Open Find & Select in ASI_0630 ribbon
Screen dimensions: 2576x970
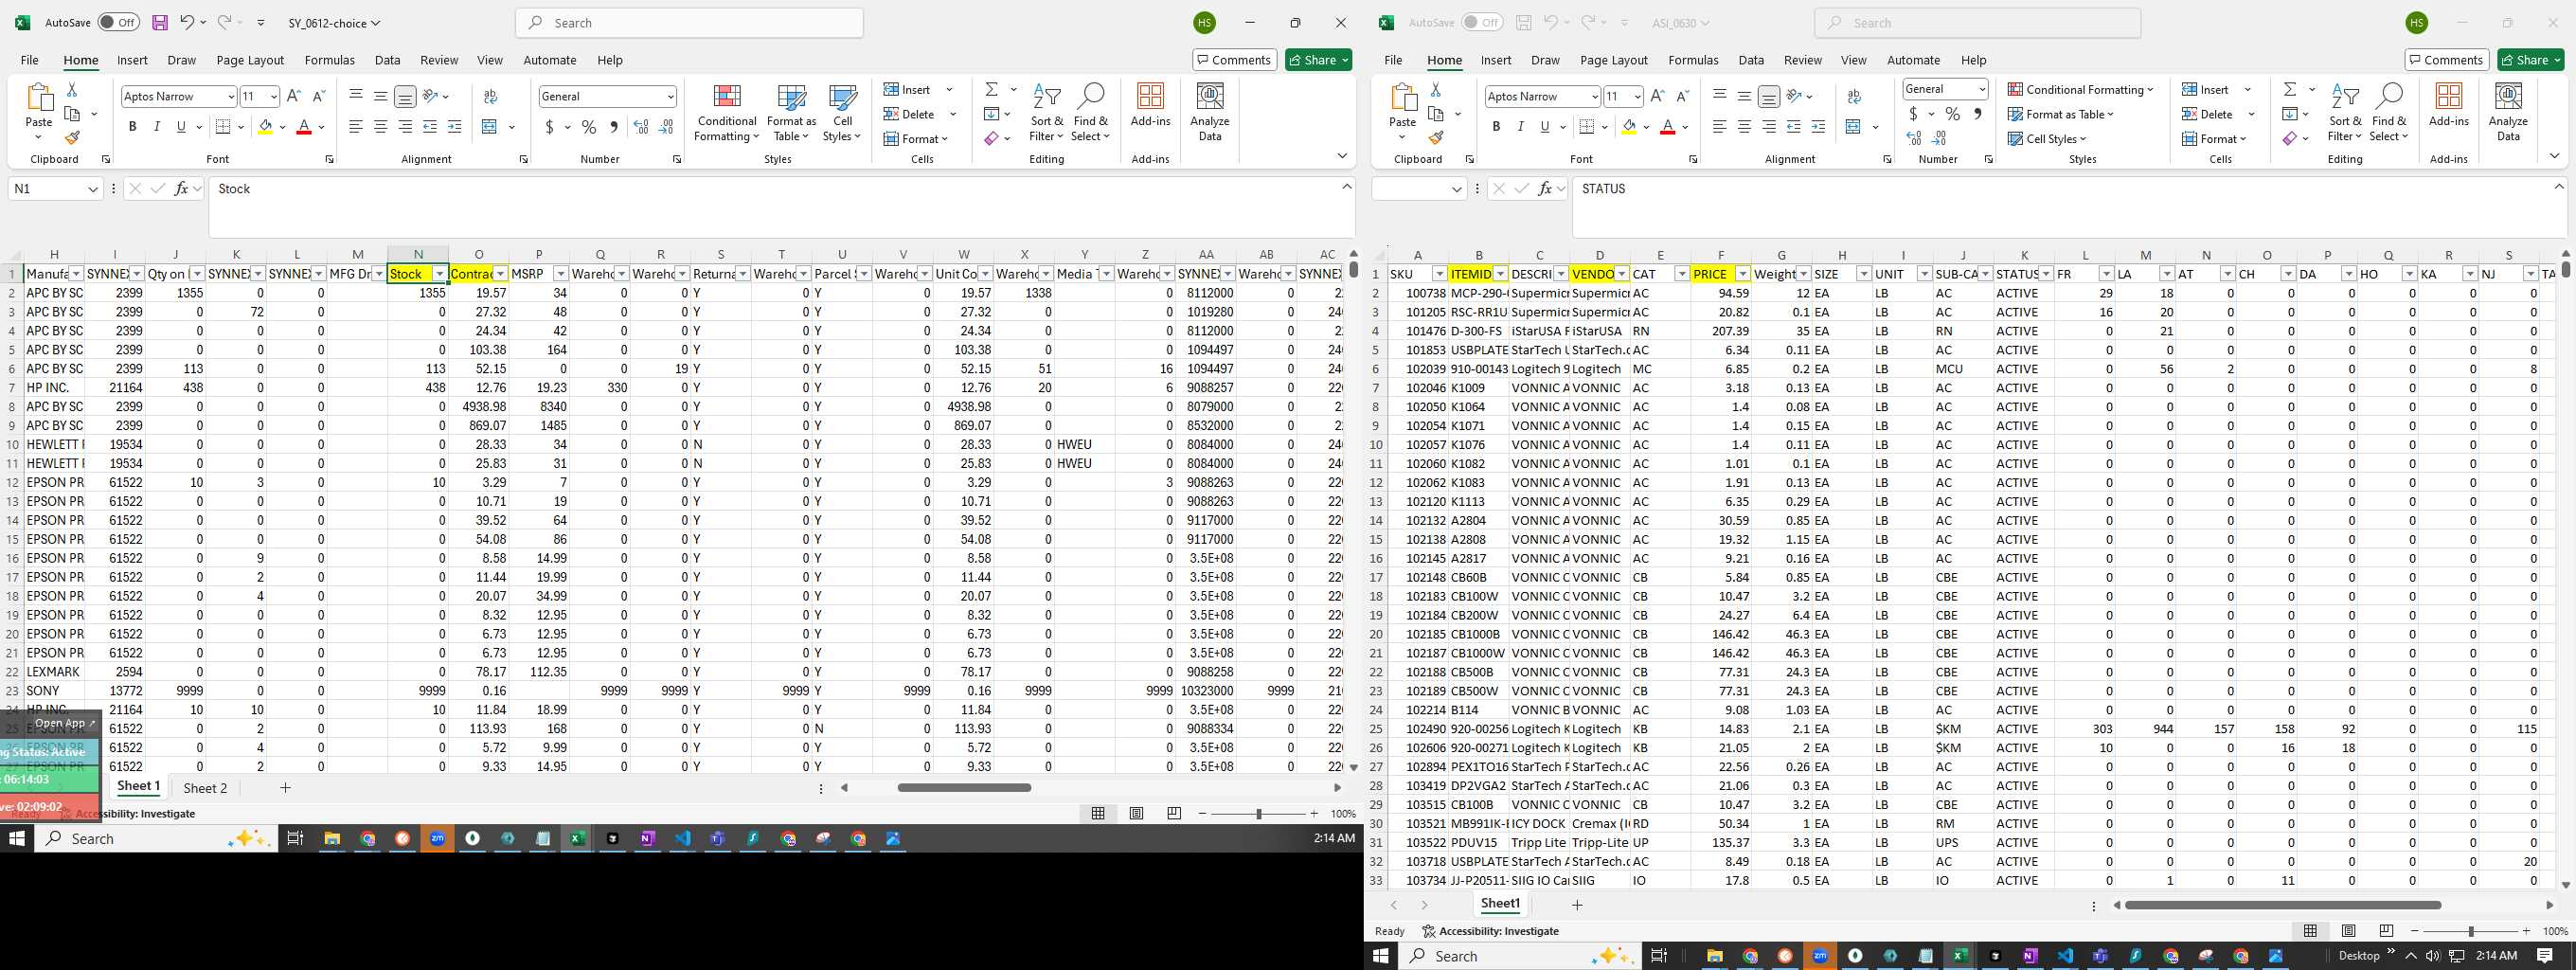[2388, 112]
